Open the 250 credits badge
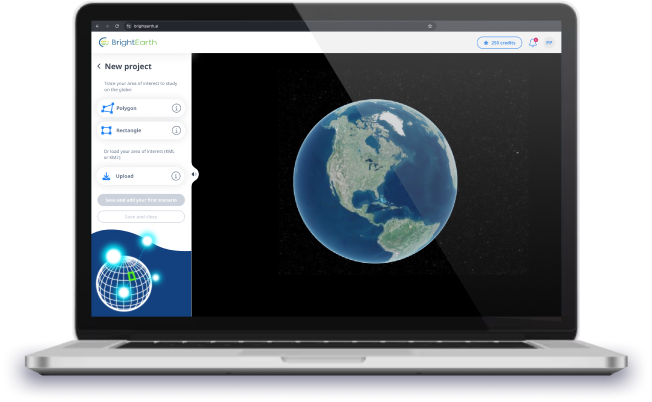Screen dimensions: 652x402 [x=499, y=43]
